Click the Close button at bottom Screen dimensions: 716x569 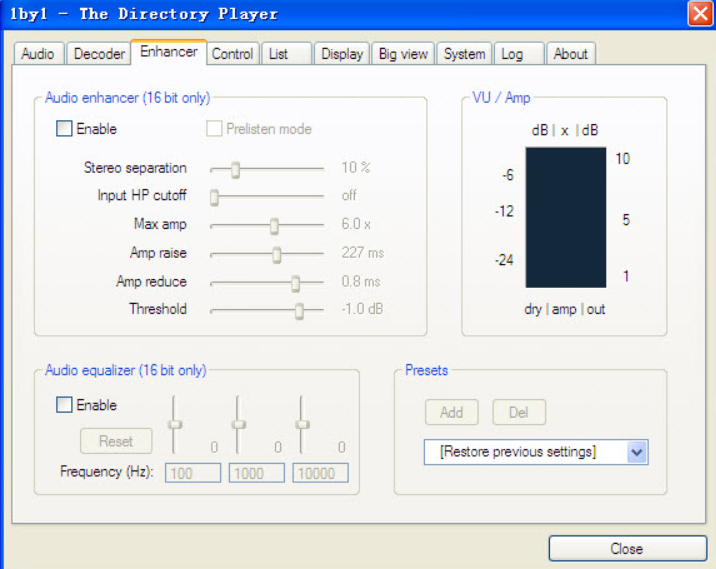pos(626,549)
